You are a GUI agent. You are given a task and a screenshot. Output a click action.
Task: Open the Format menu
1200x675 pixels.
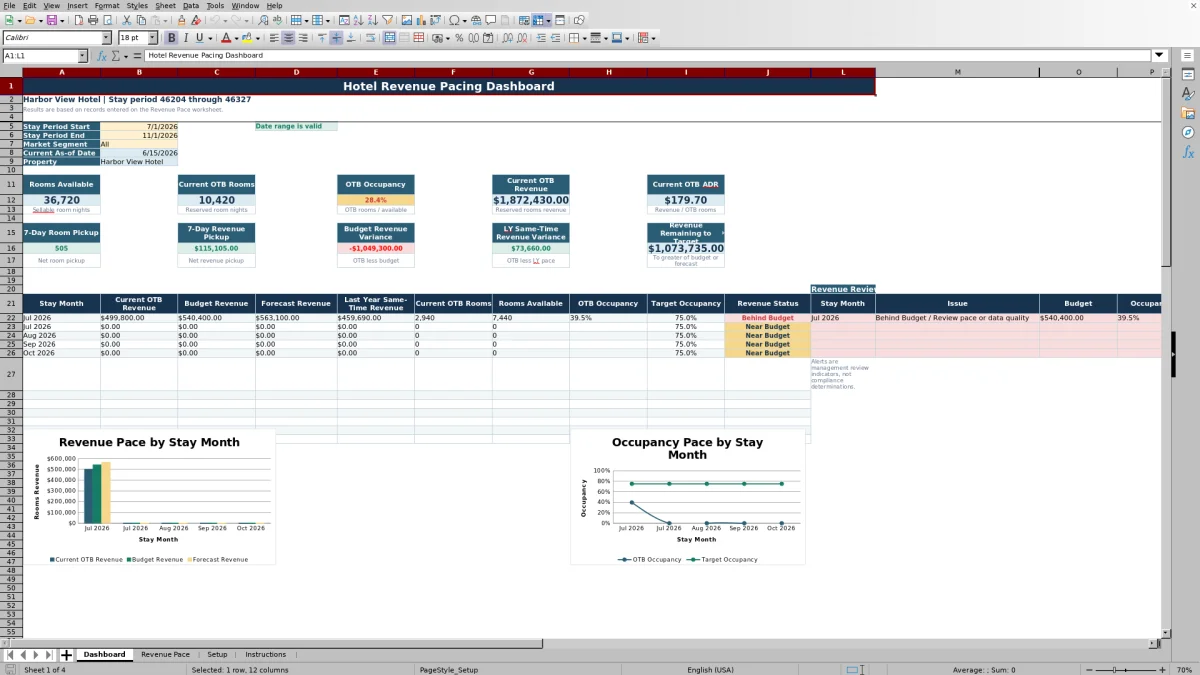[106, 5]
